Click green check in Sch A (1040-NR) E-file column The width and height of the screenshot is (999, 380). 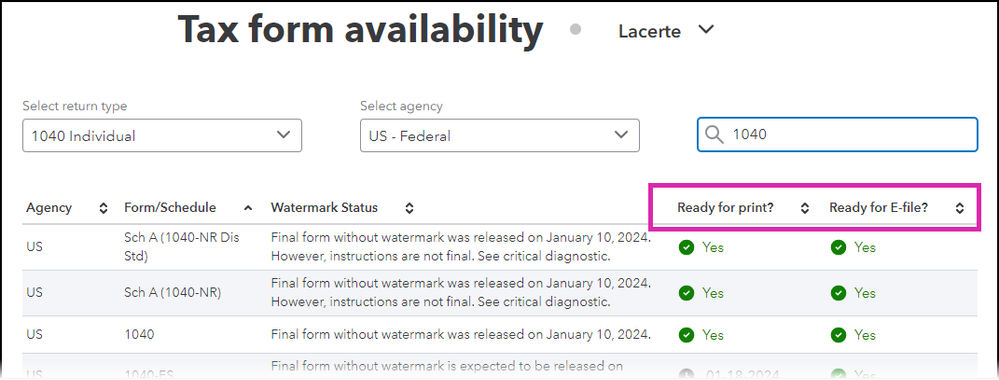tap(838, 293)
